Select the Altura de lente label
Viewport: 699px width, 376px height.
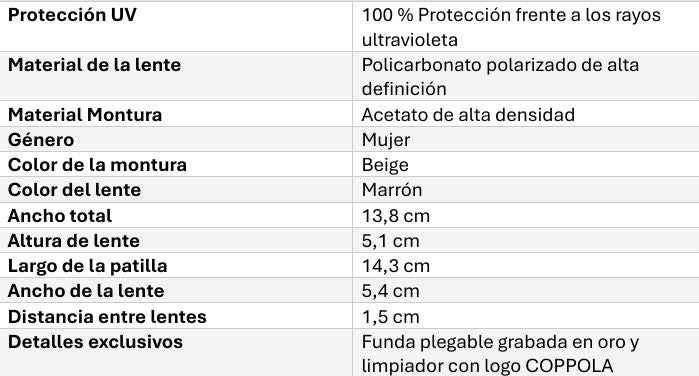74,241
